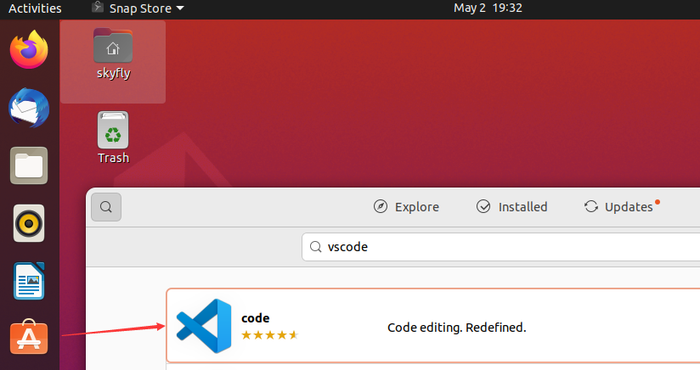Open LibreOffice Writer from the dock

(29, 281)
